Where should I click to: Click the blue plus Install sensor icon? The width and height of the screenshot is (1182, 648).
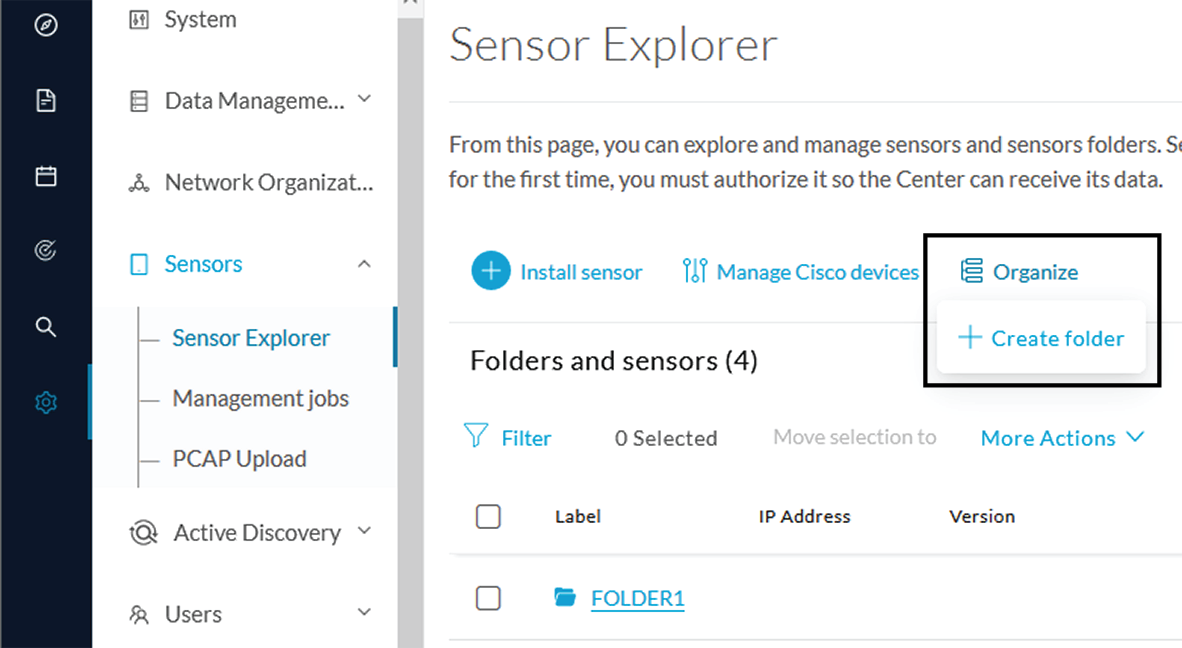coord(491,271)
